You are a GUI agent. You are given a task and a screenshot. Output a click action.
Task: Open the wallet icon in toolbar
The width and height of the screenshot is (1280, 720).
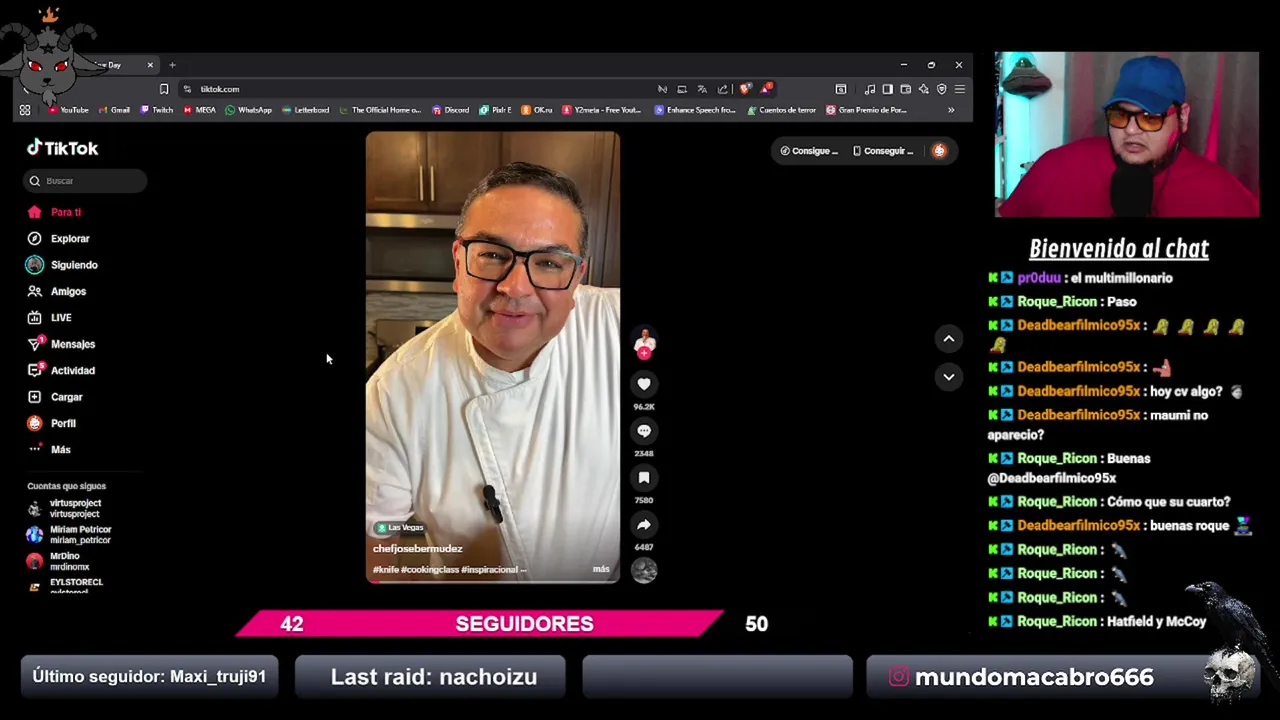[905, 89]
